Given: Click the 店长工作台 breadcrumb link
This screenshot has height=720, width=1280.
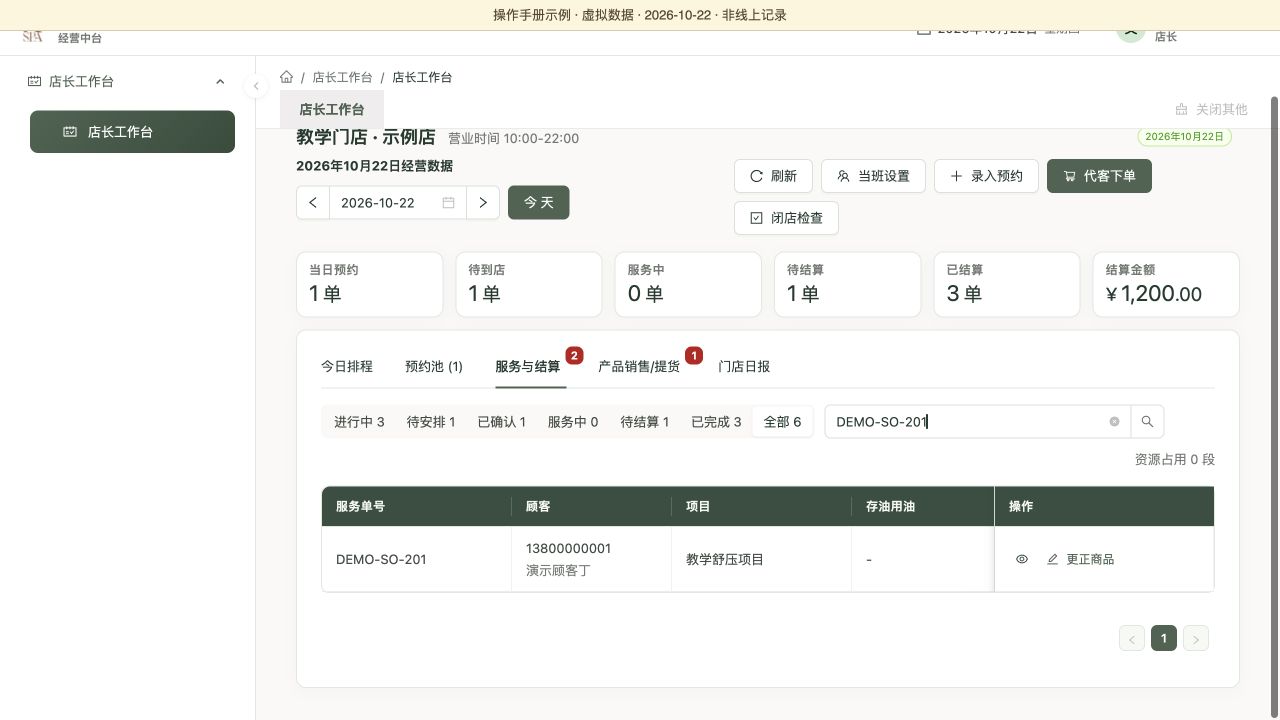Looking at the screenshot, I should 342,77.
